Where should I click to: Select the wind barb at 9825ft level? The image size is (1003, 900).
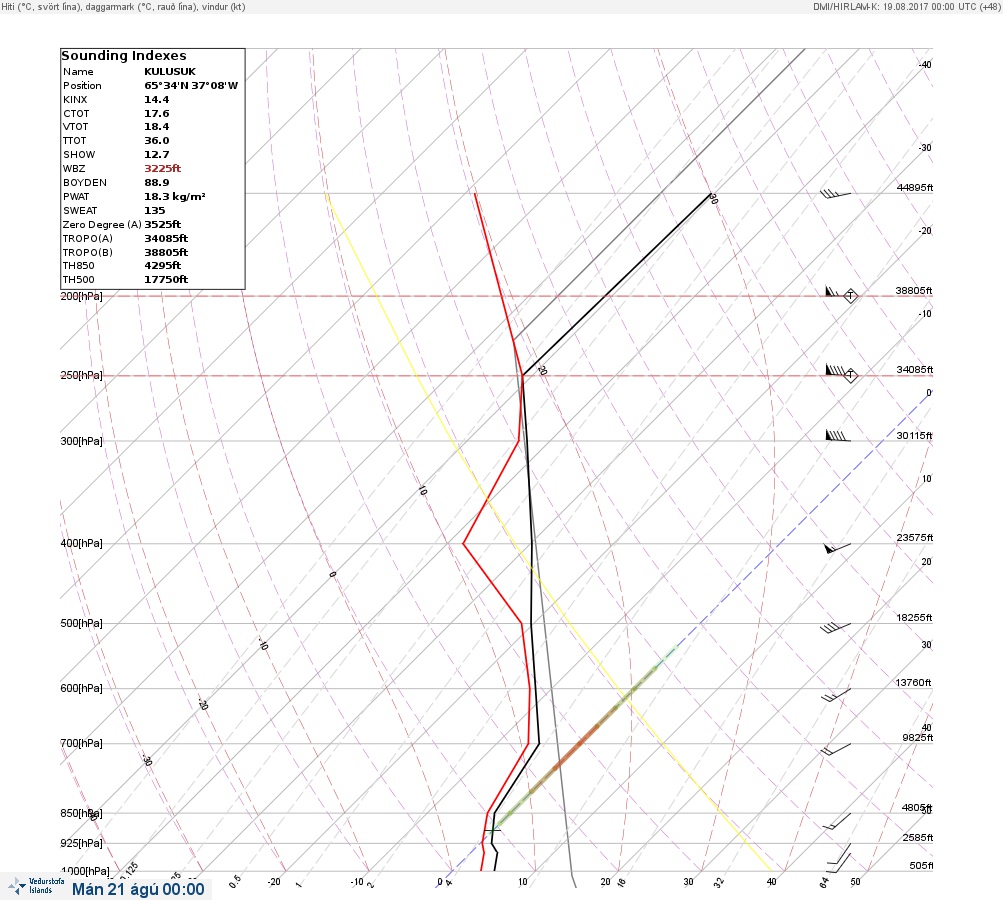click(836, 749)
